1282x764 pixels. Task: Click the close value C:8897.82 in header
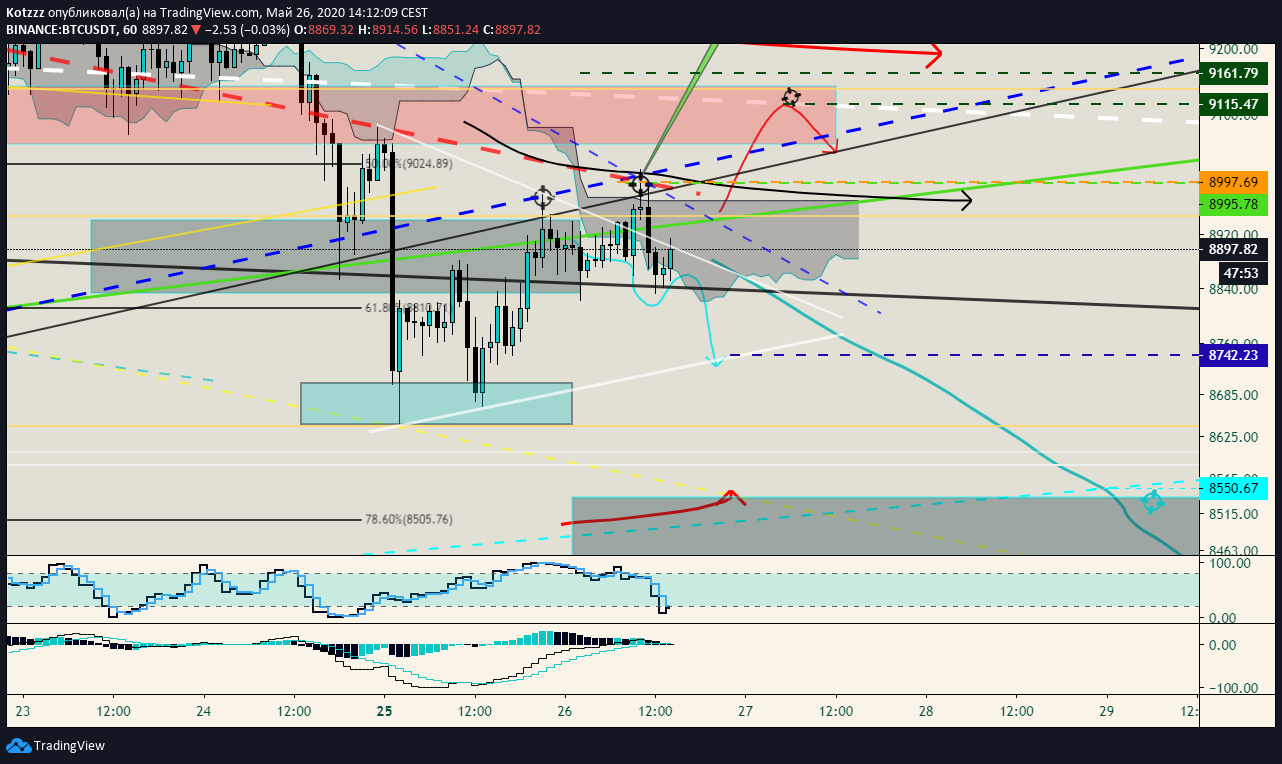512,30
